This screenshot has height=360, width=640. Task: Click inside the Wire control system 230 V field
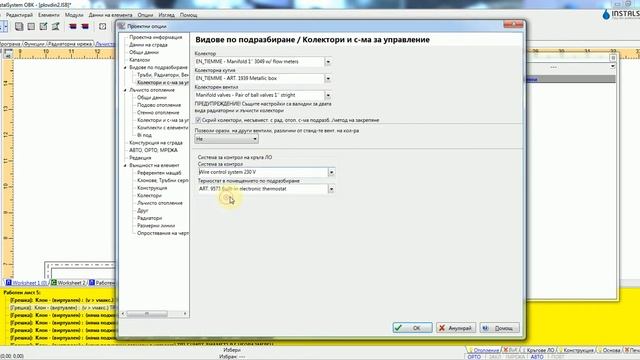click(x=263, y=172)
